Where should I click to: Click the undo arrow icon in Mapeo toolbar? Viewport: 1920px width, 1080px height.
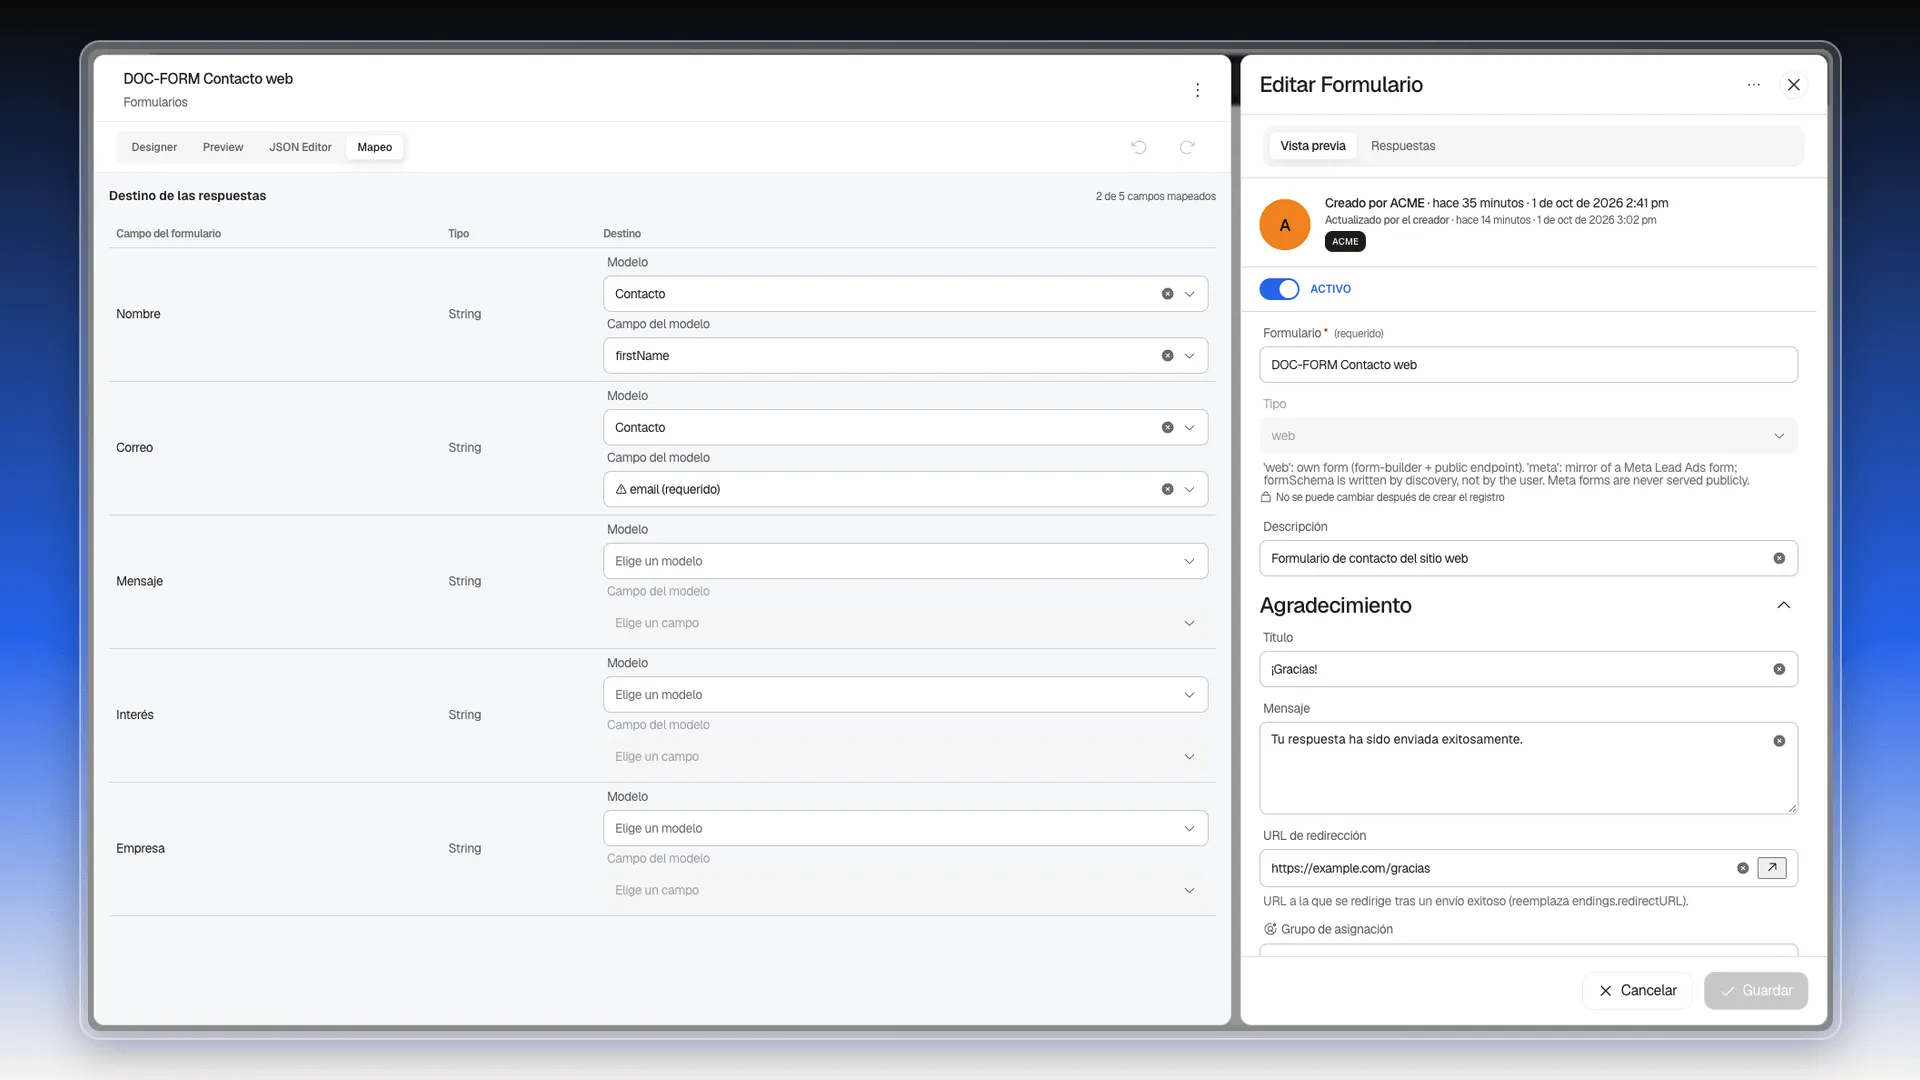coord(1139,147)
